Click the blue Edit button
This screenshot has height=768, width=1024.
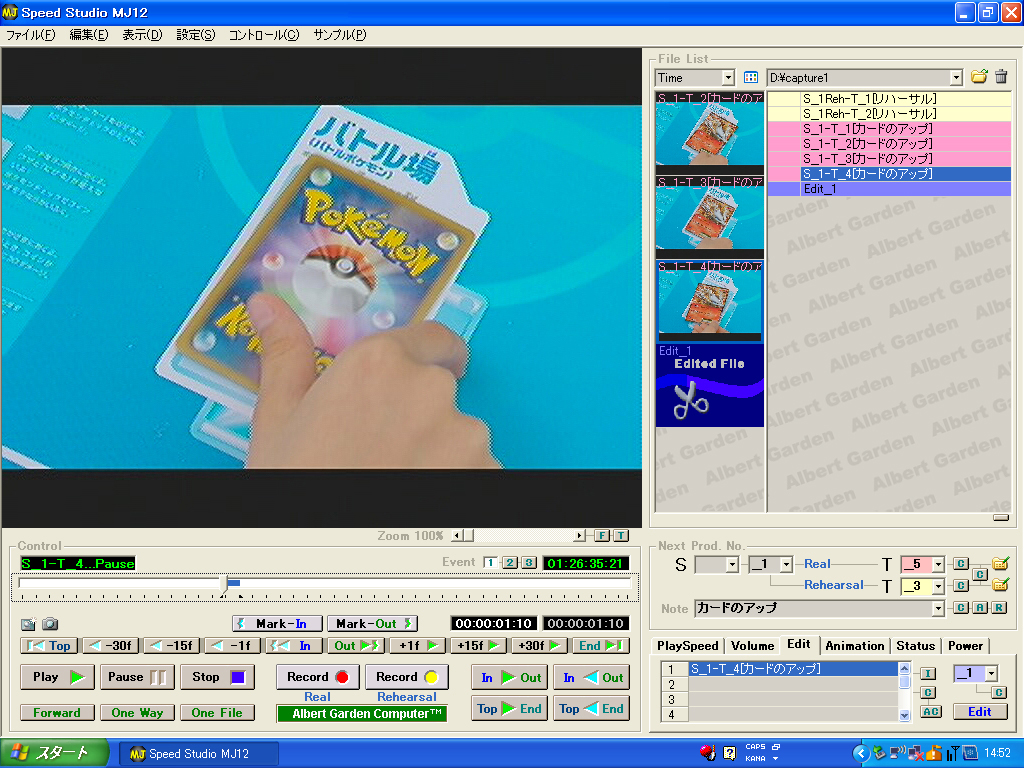point(979,712)
